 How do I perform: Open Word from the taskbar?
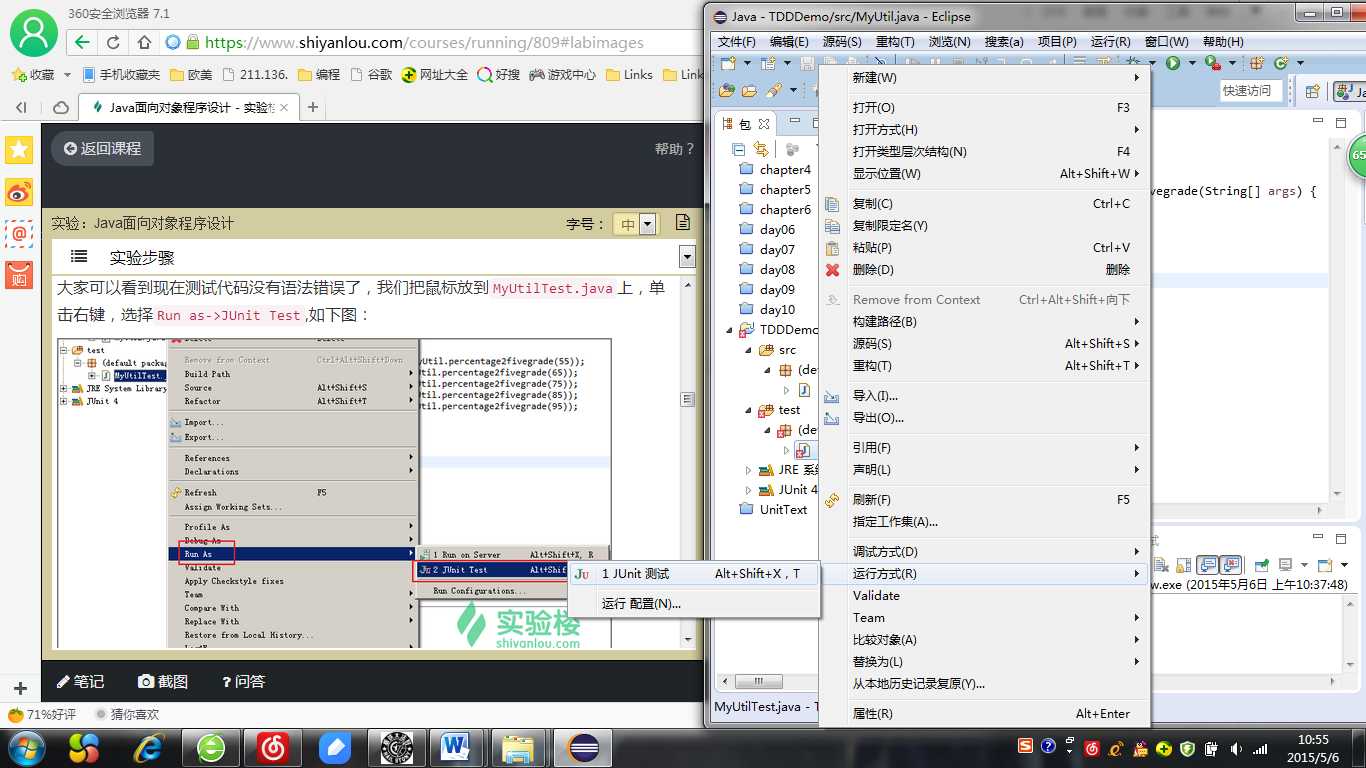click(x=455, y=747)
